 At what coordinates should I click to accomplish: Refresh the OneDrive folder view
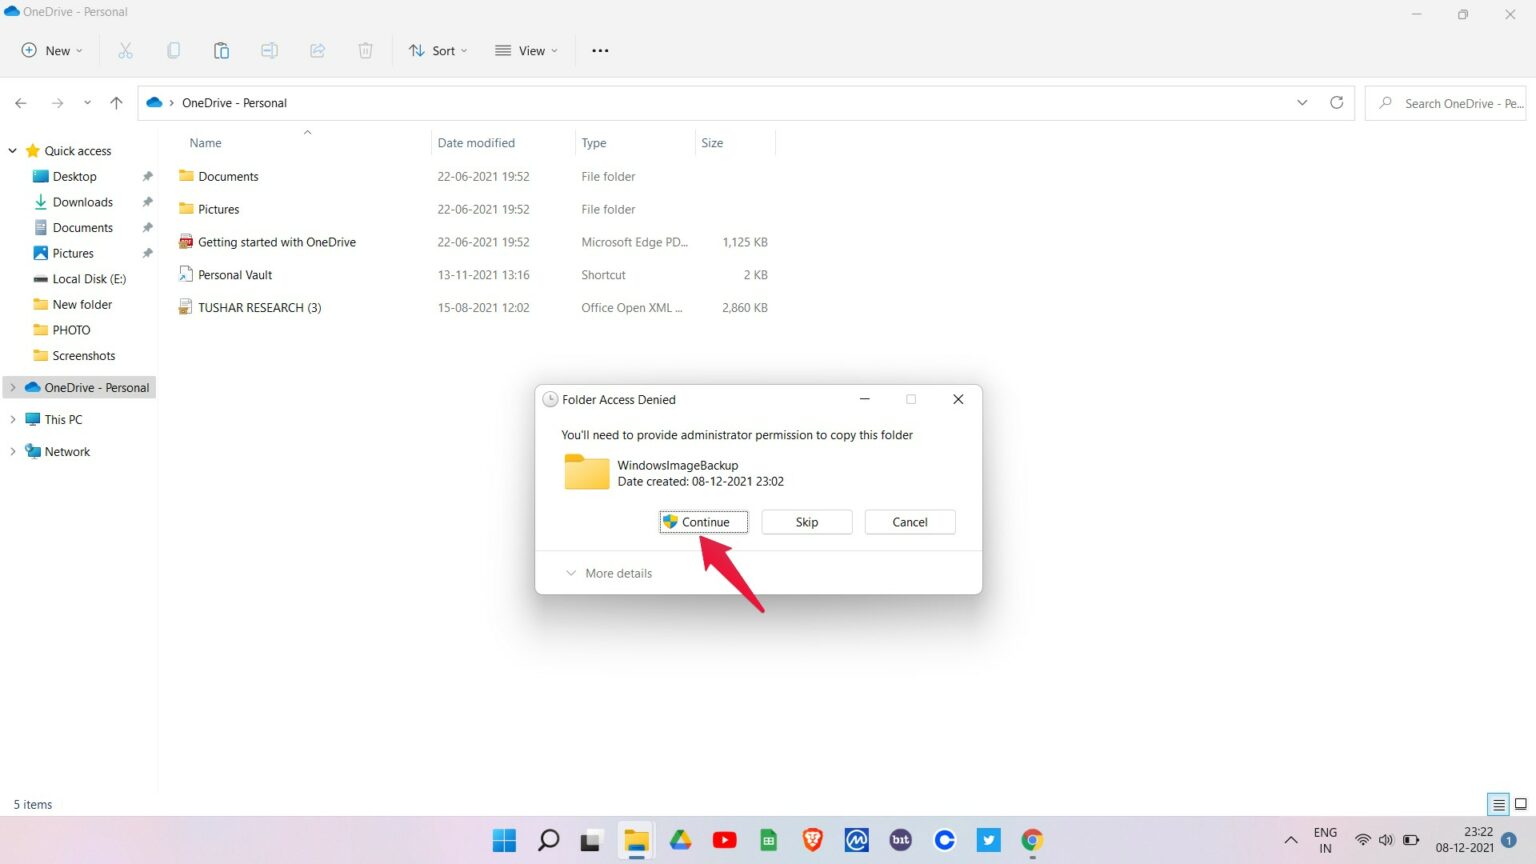pyautogui.click(x=1337, y=102)
